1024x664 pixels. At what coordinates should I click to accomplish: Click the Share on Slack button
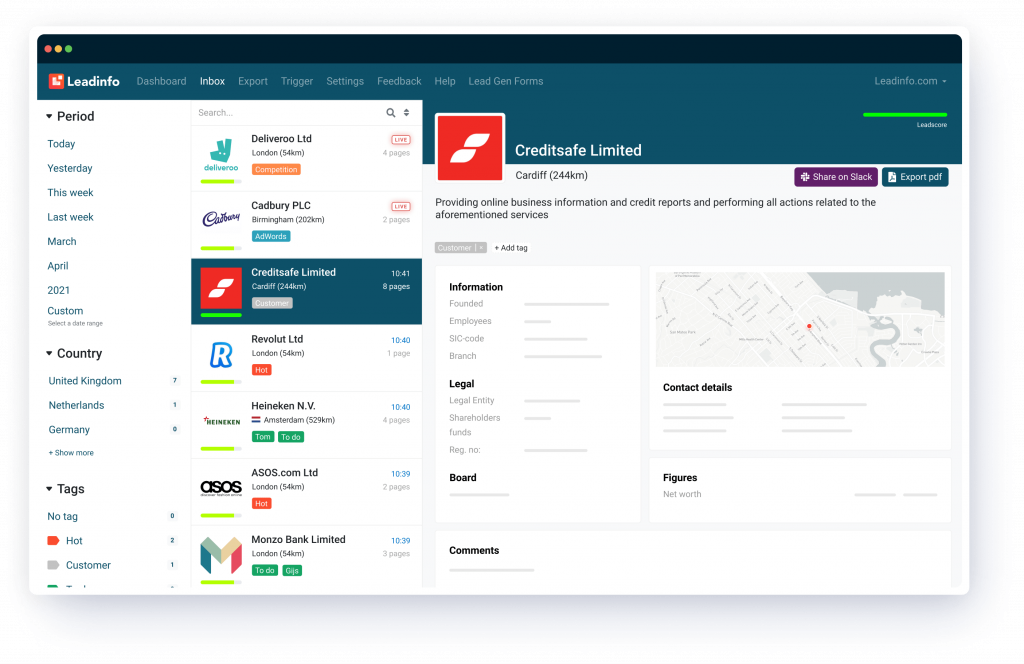(835, 177)
